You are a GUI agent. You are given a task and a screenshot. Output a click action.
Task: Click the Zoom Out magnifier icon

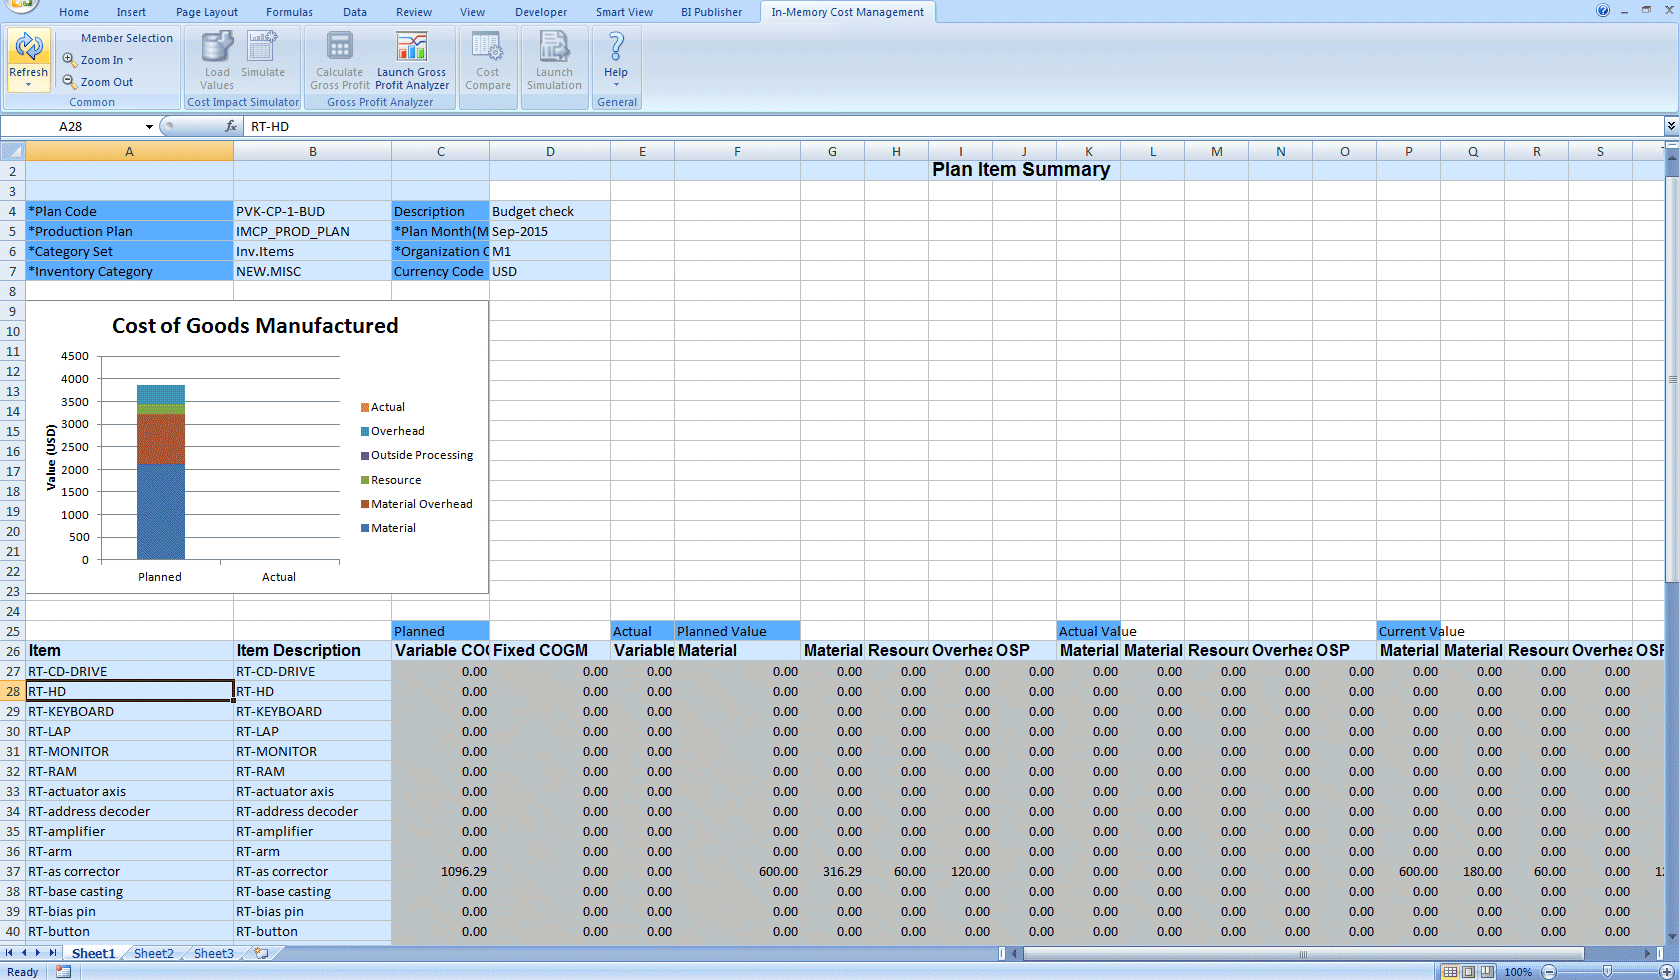tap(69, 82)
